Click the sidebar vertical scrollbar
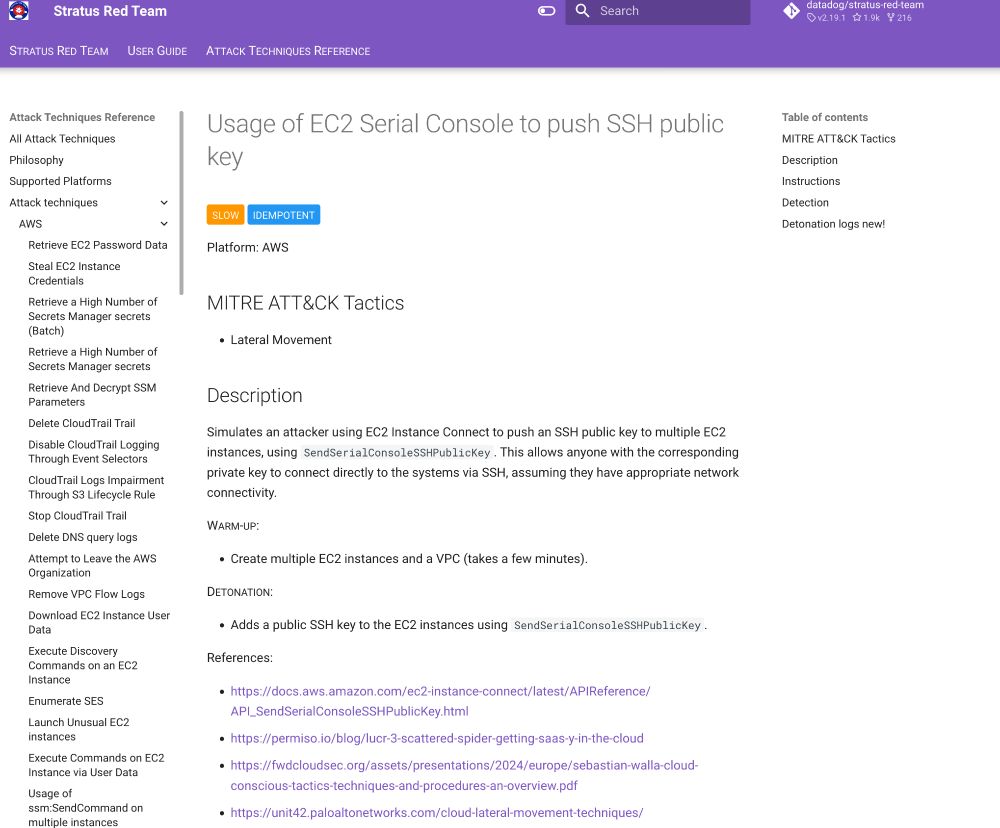This screenshot has width=1000, height=828. (181, 203)
